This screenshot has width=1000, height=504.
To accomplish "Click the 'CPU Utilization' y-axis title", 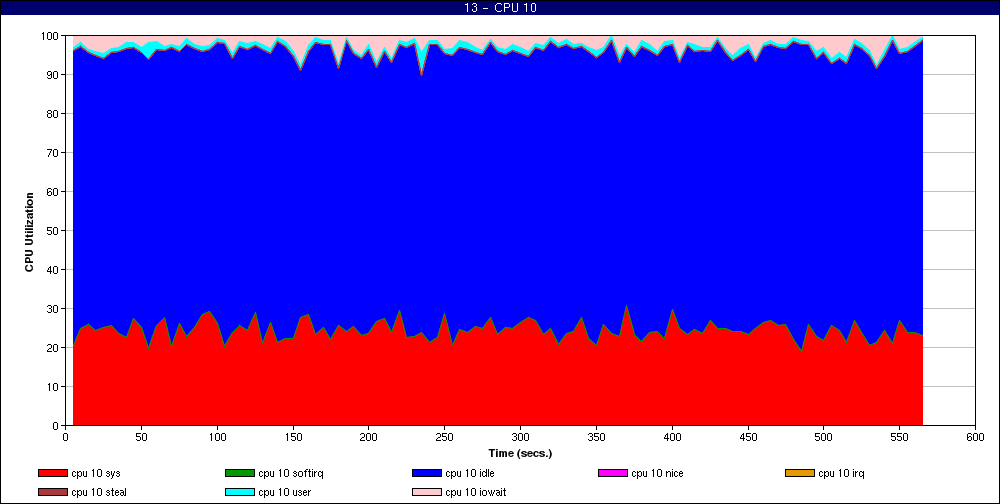I will point(30,231).
